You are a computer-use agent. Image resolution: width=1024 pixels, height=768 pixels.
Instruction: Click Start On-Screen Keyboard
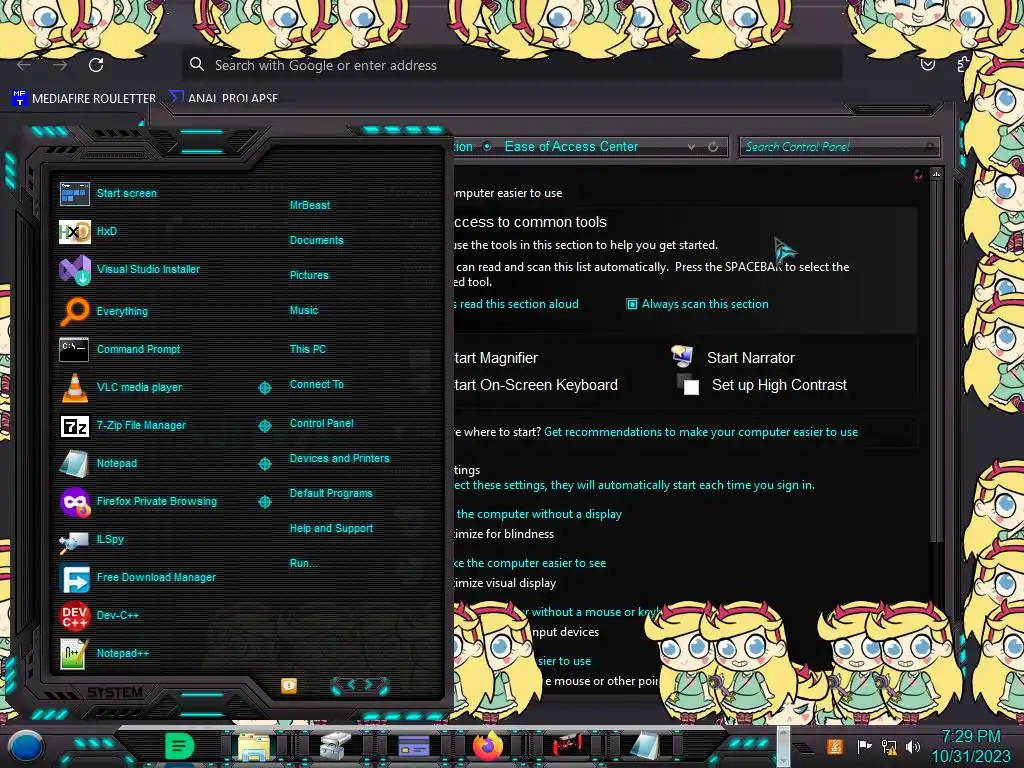tap(536, 385)
